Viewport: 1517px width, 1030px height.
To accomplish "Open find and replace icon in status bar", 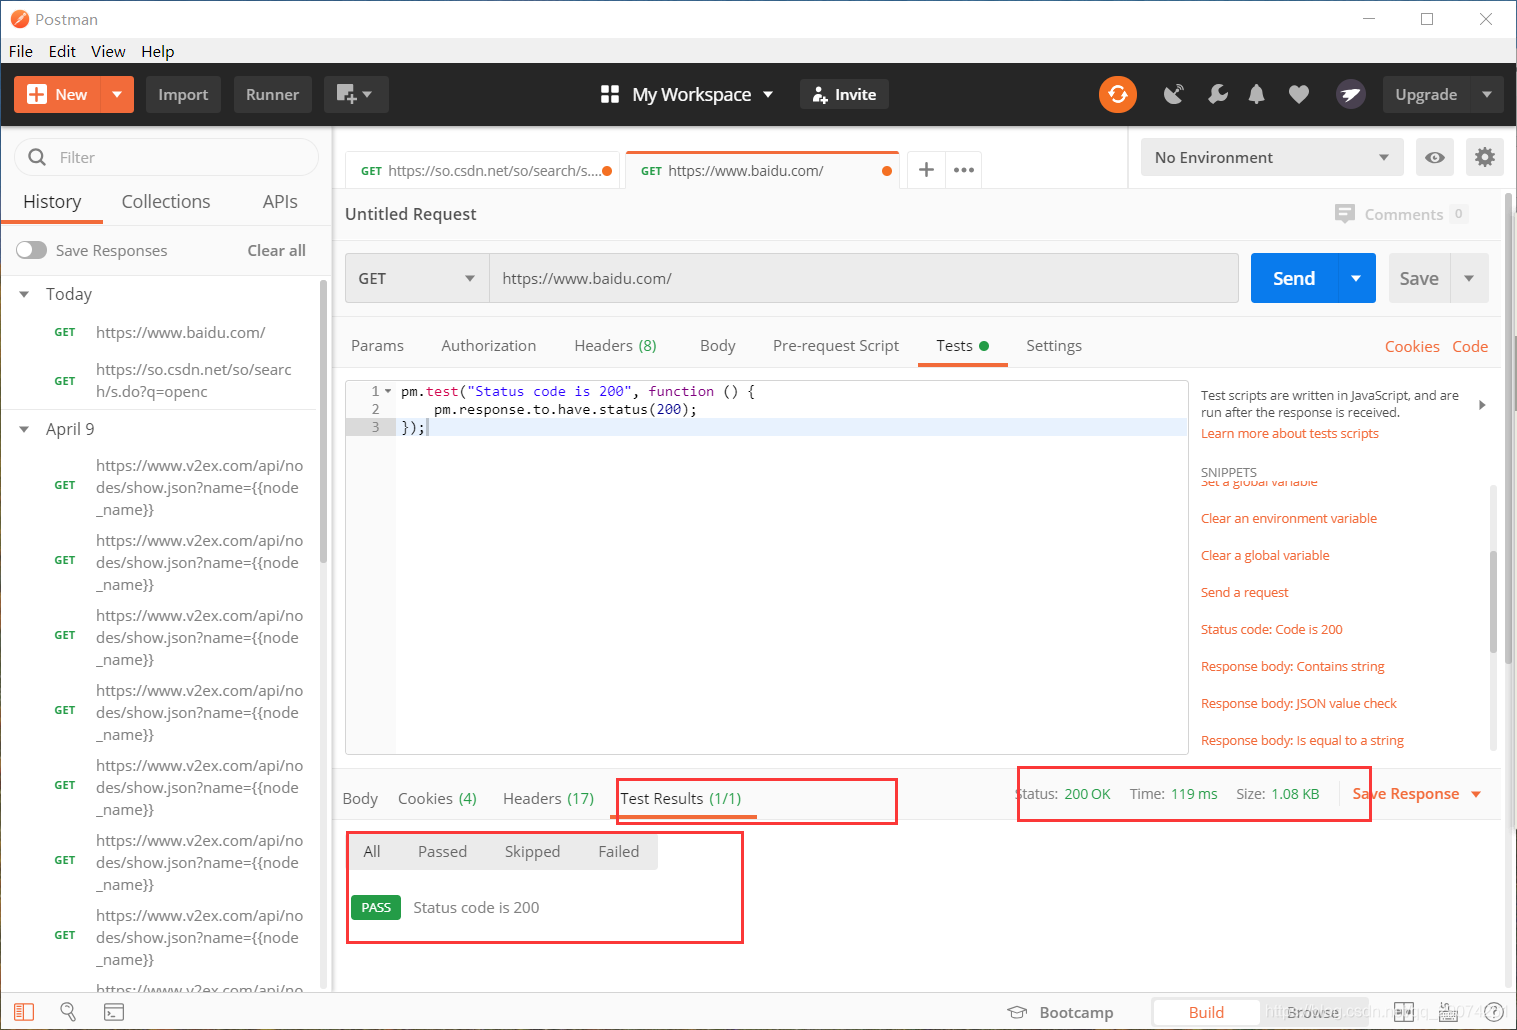I will 68,1012.
